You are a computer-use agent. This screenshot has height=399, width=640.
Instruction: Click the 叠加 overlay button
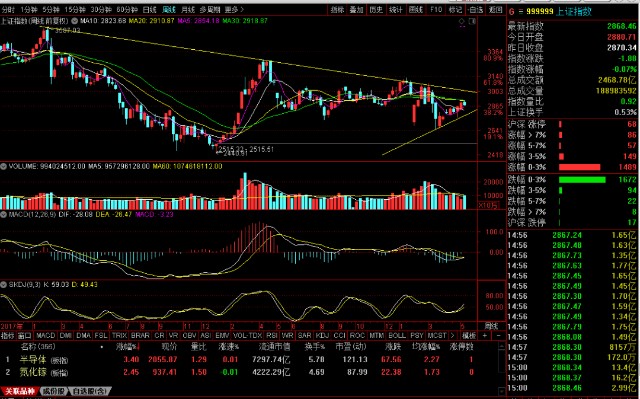[356, 9]
